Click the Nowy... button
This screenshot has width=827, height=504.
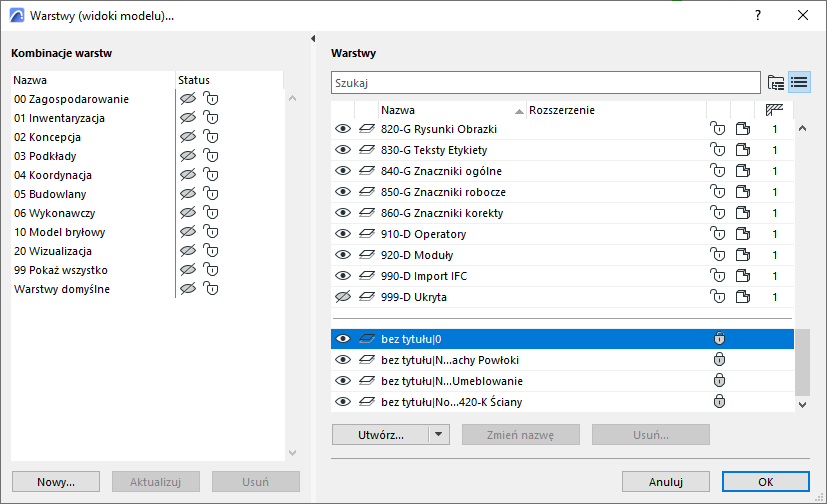tap(56, 482)
